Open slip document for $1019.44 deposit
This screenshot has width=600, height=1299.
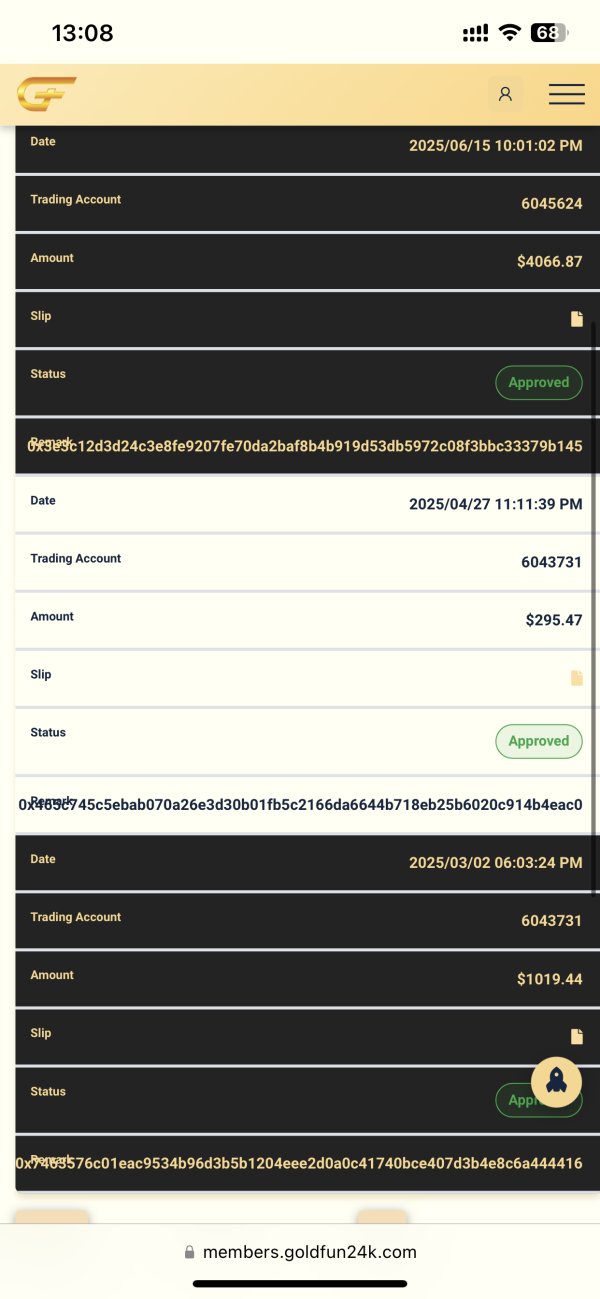click(576, 1036)
